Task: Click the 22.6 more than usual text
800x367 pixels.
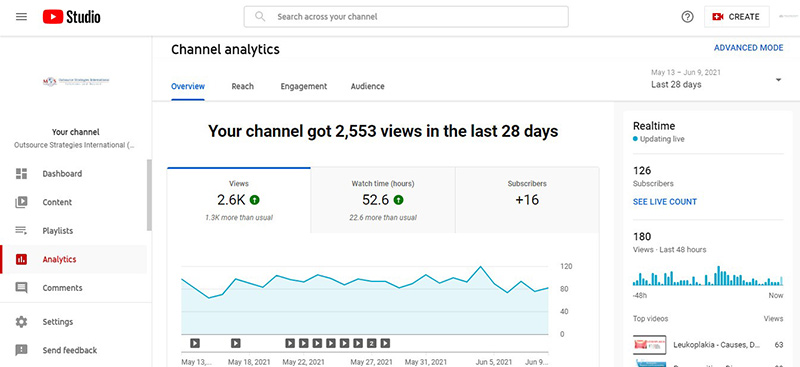Action: [x=383, y=217]
